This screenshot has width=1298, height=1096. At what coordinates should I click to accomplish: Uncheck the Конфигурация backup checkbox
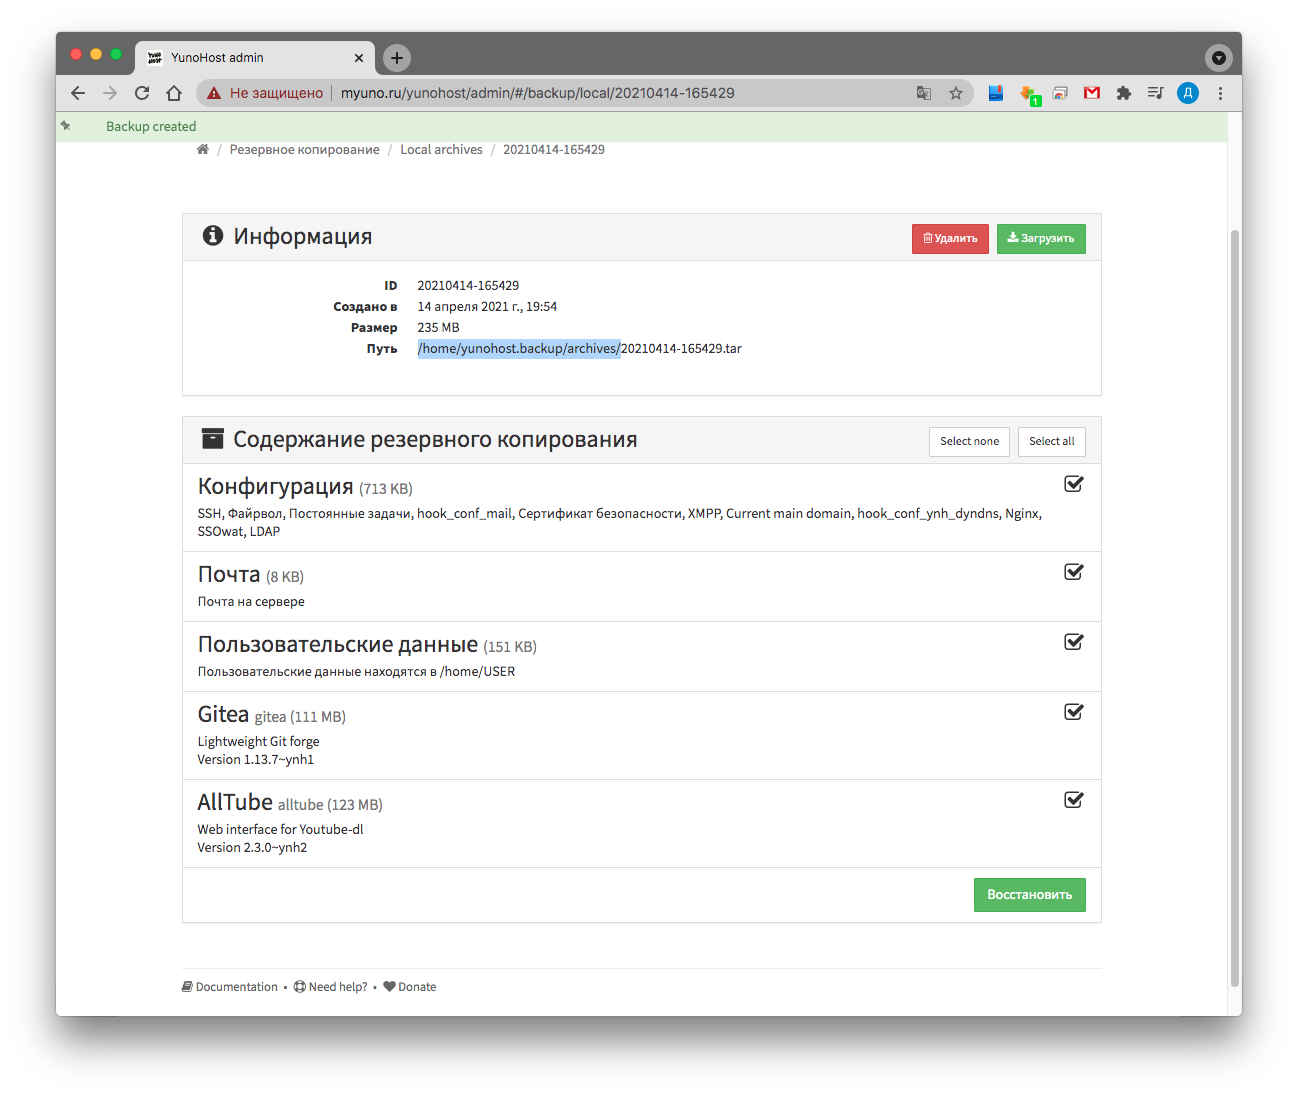coord(1074,484)
